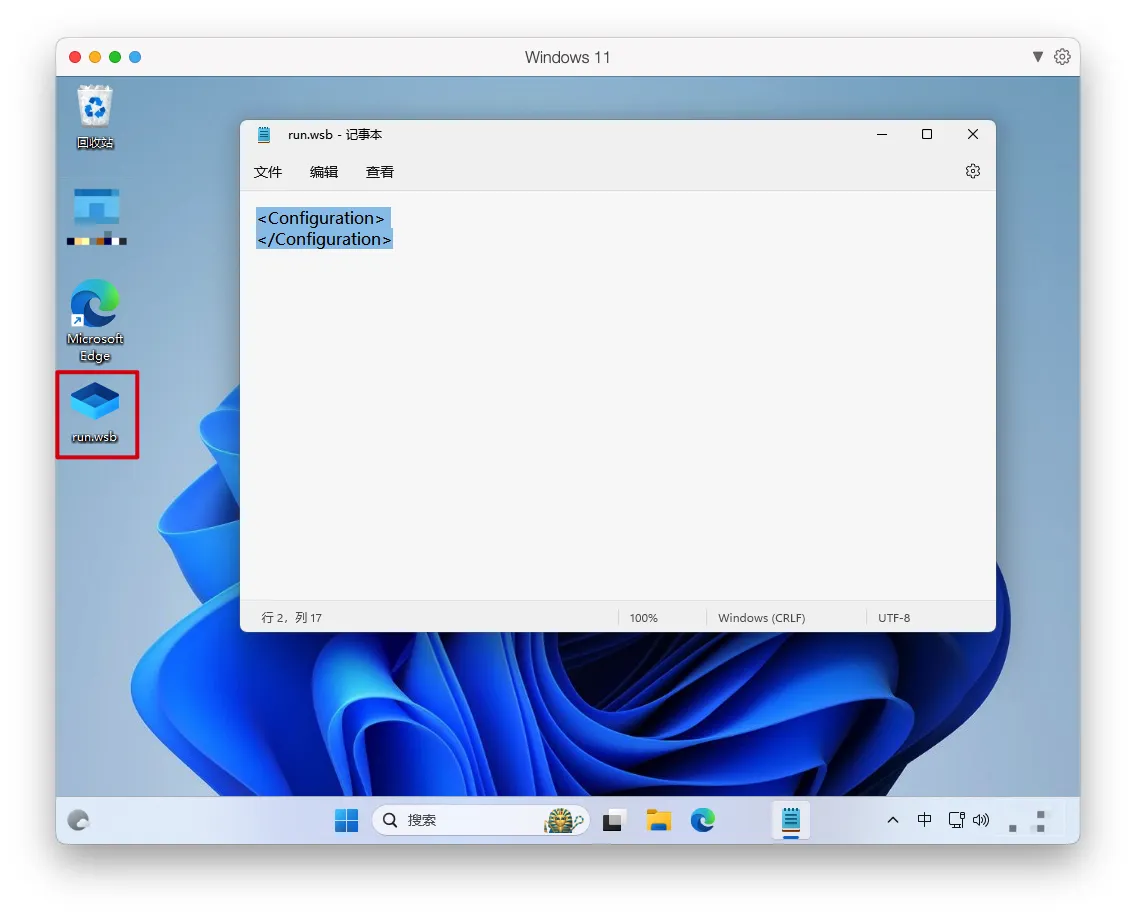Open the widgets icon at taskbar left
1136x918 pixels.
[78, 820]
